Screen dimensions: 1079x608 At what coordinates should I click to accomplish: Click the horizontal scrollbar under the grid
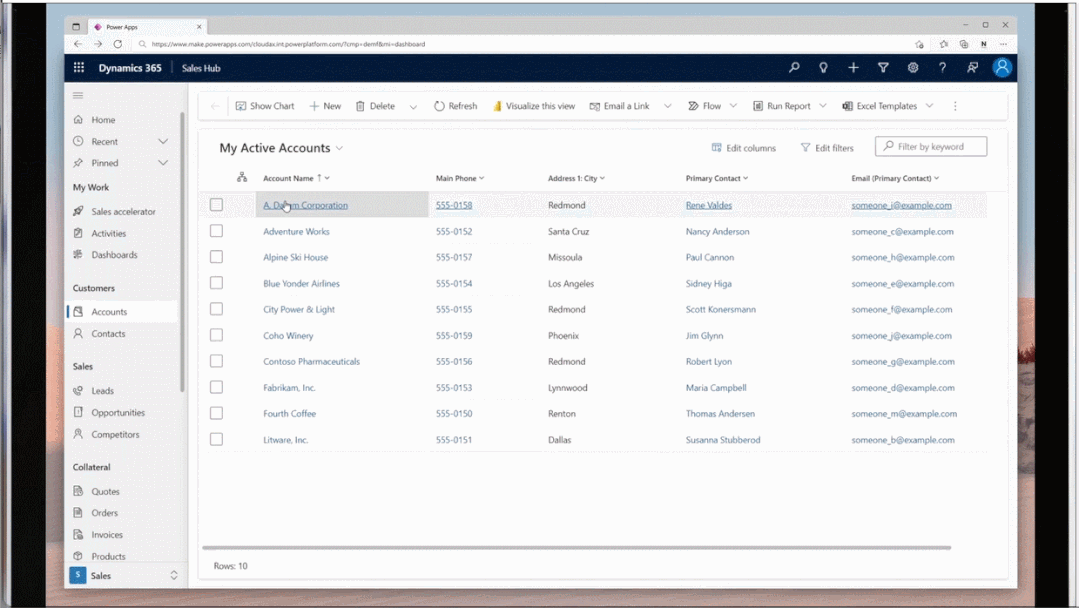tap(577, 548)
